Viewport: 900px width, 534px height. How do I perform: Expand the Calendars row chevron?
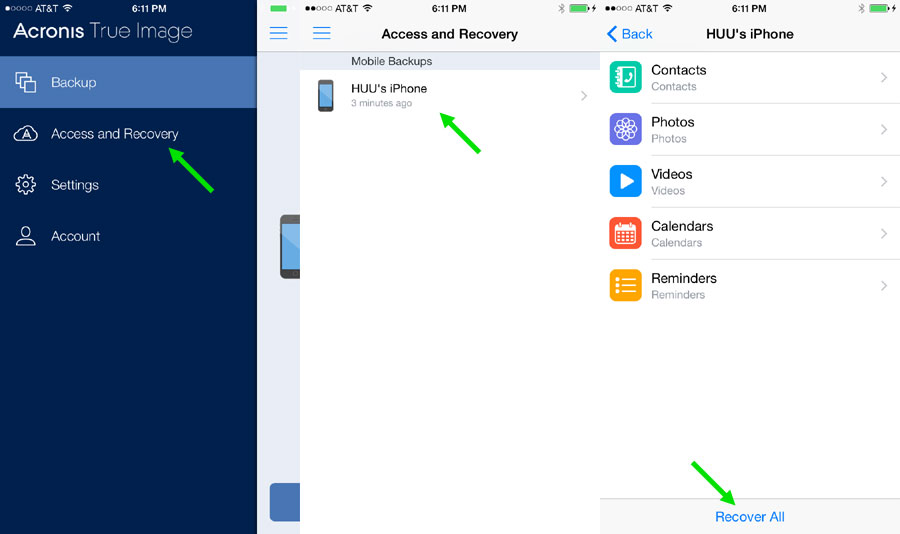point(884,234)
